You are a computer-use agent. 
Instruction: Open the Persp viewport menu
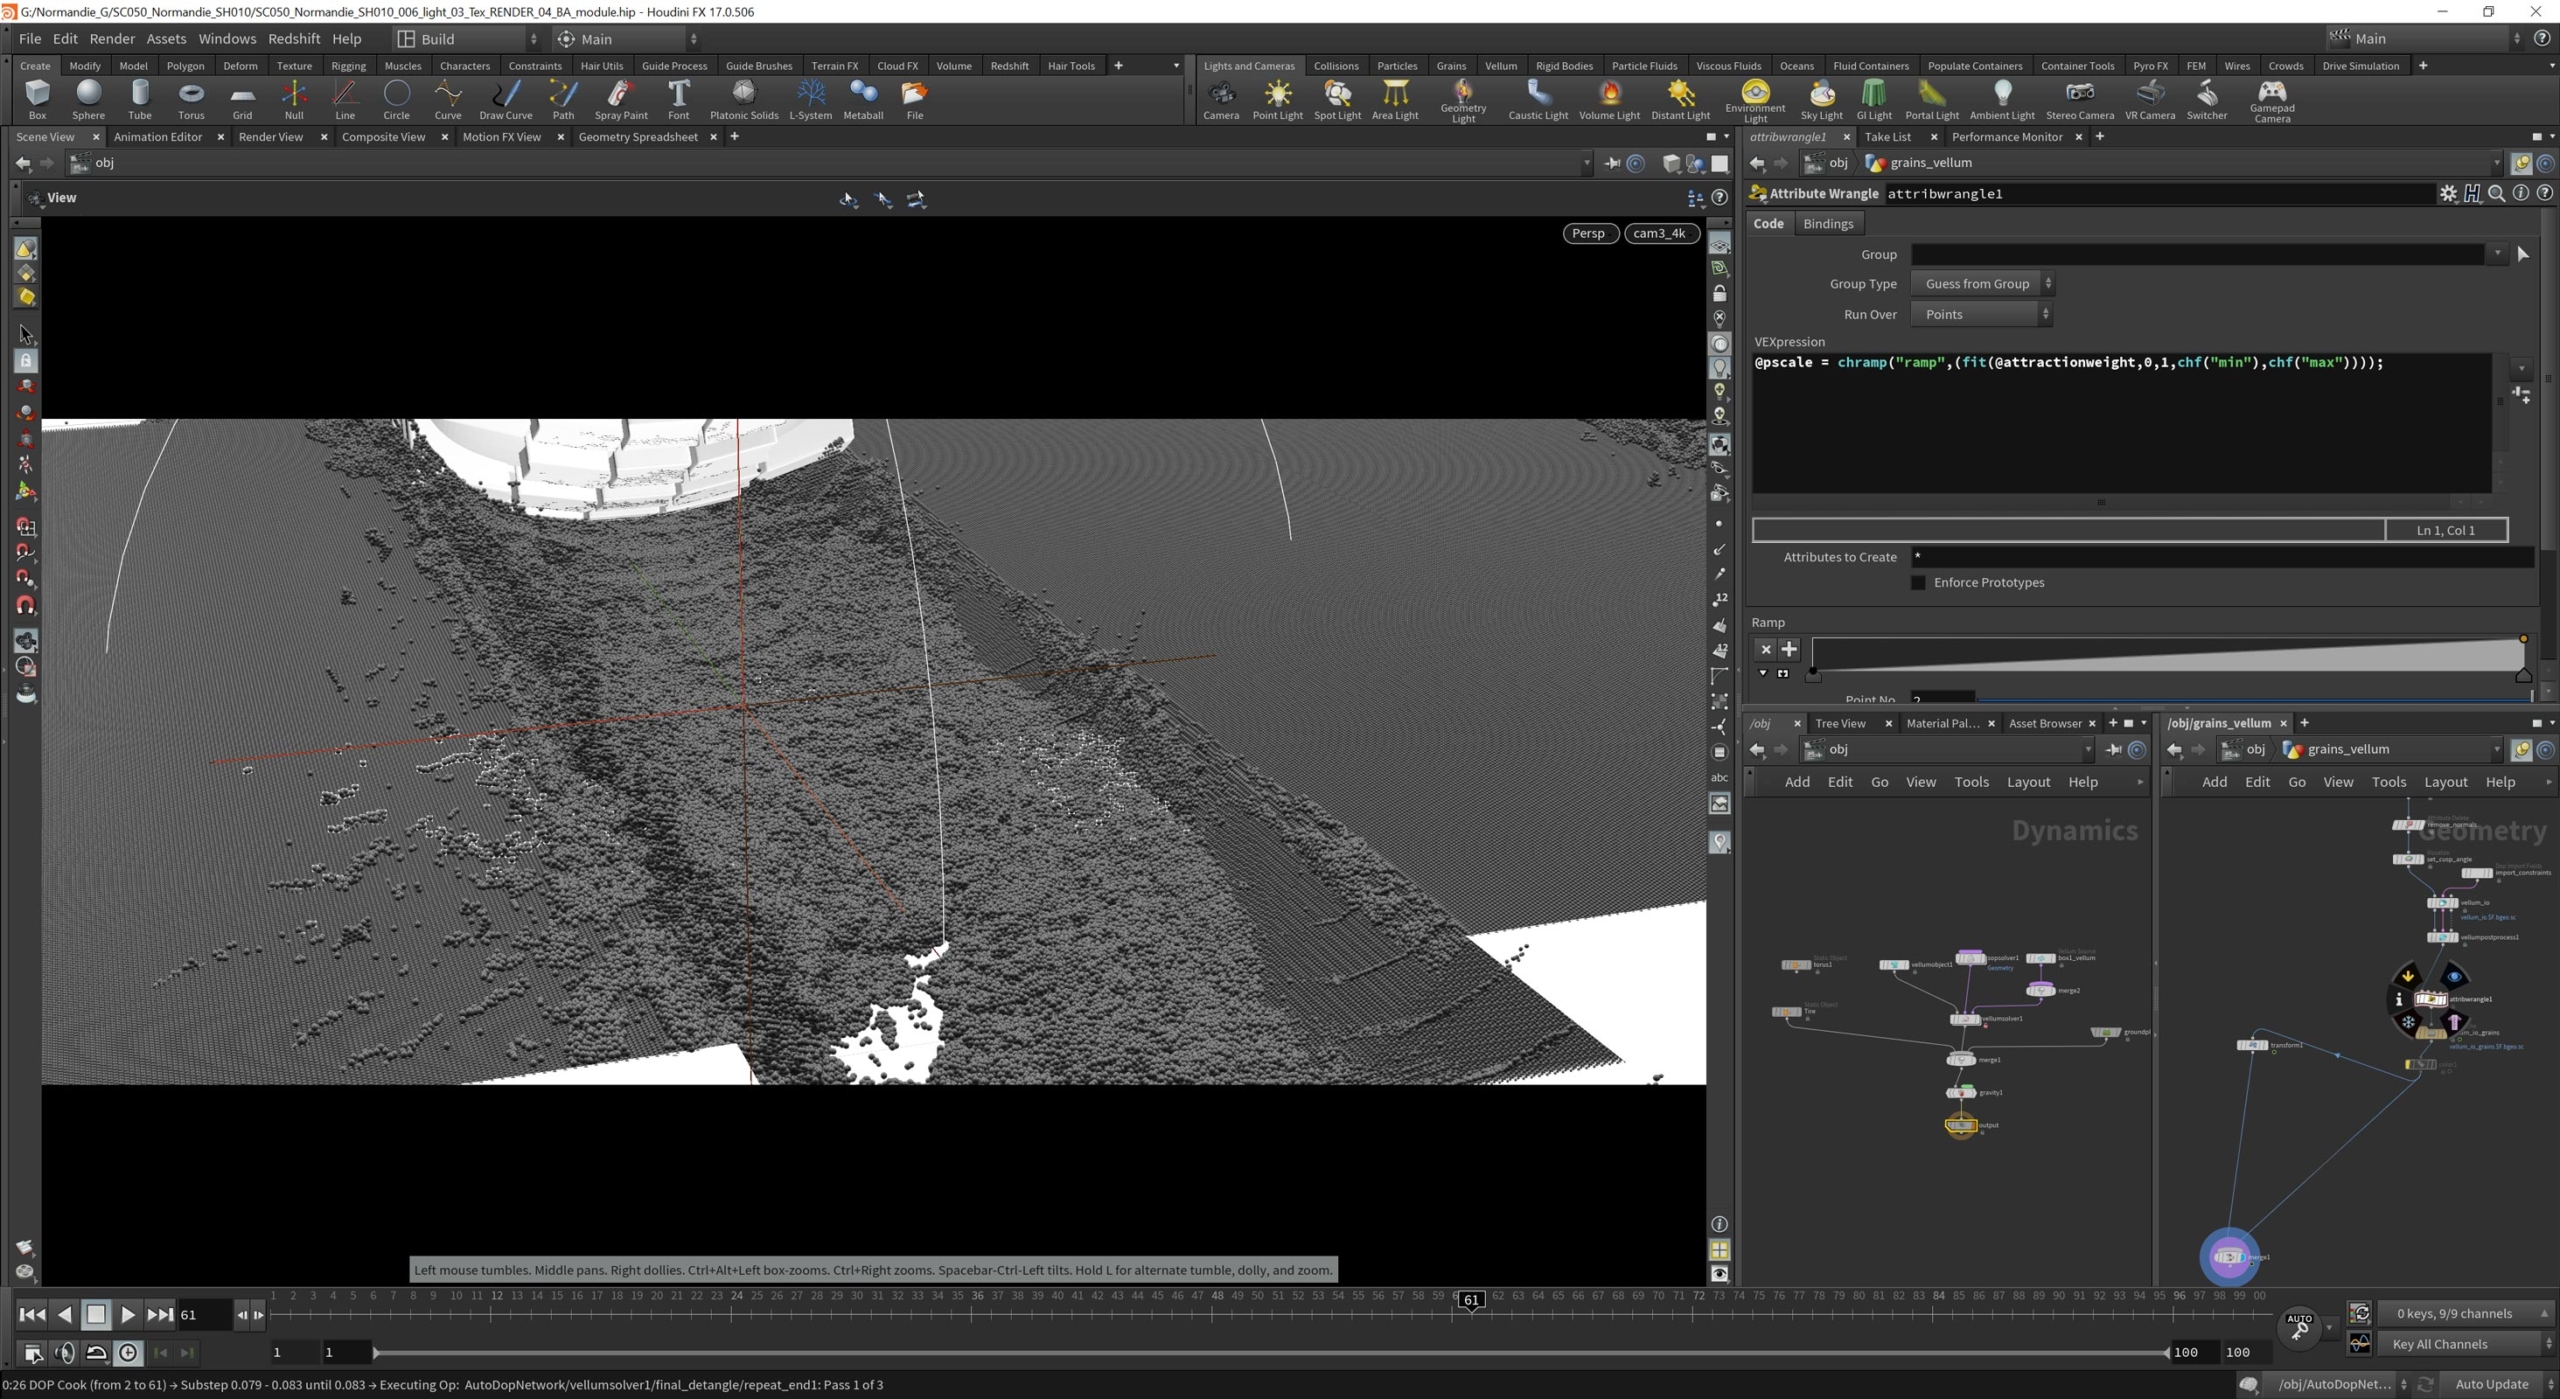coord(1588,233)
